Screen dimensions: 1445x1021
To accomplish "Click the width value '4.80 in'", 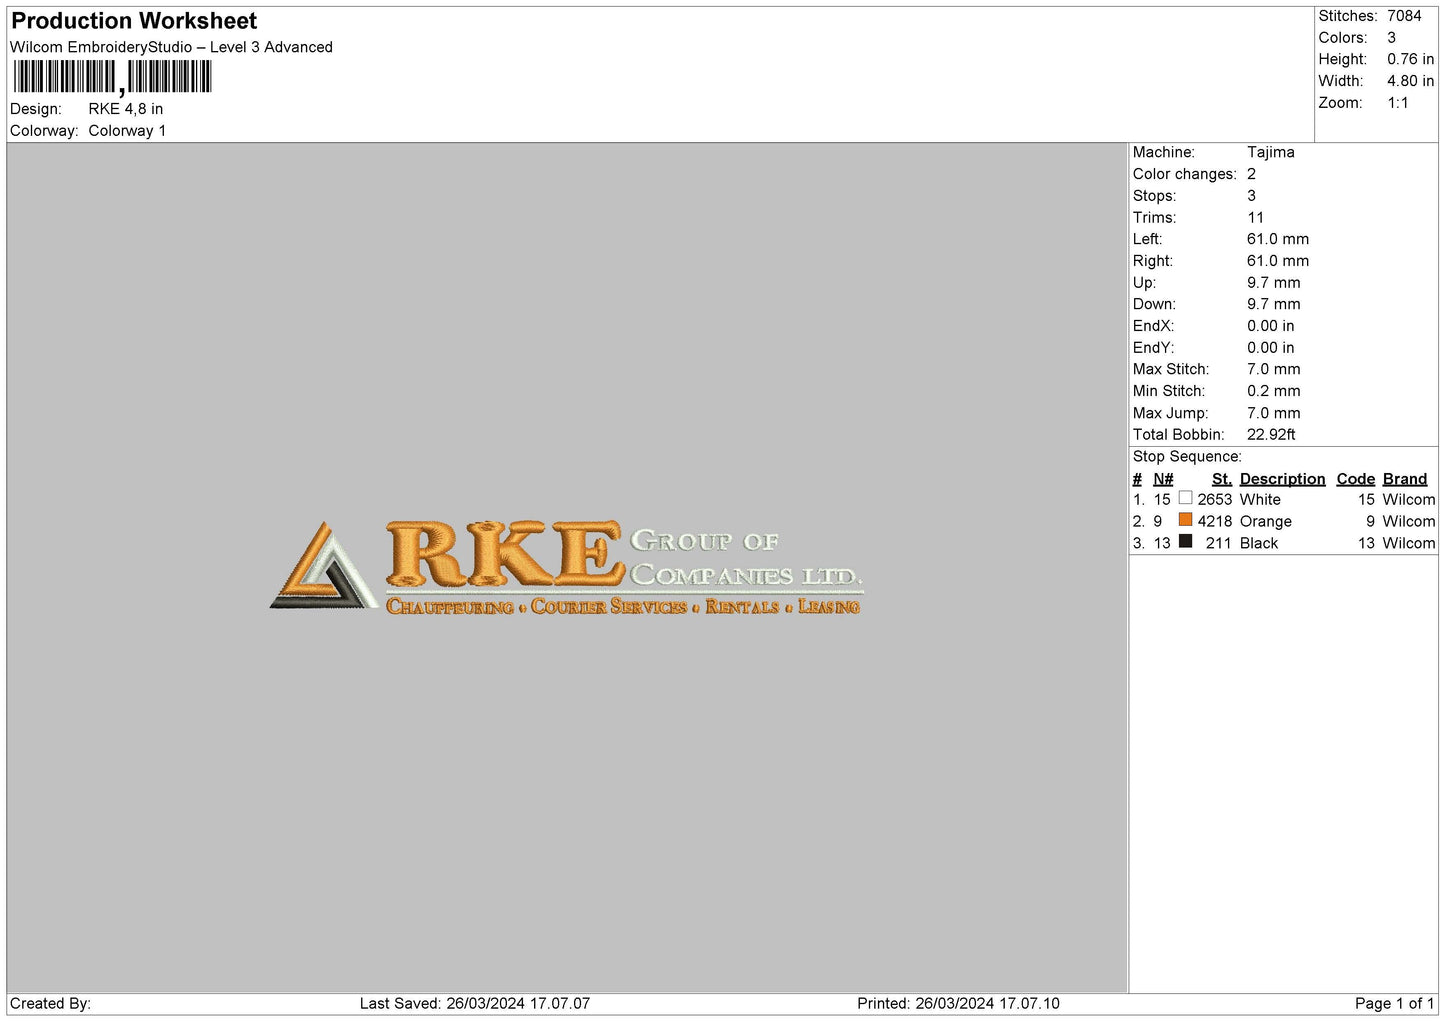I will point(1410,81).
